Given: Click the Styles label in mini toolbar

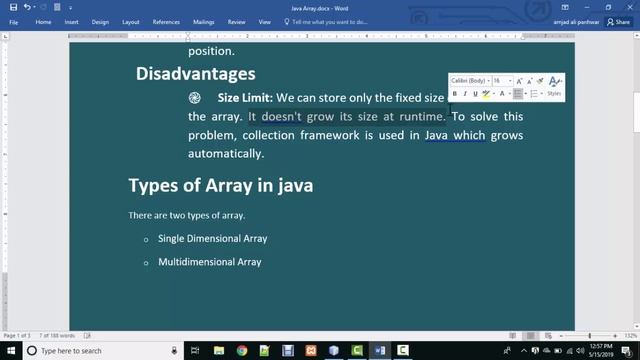Looking at the screenshot, I should coord(554,93).
